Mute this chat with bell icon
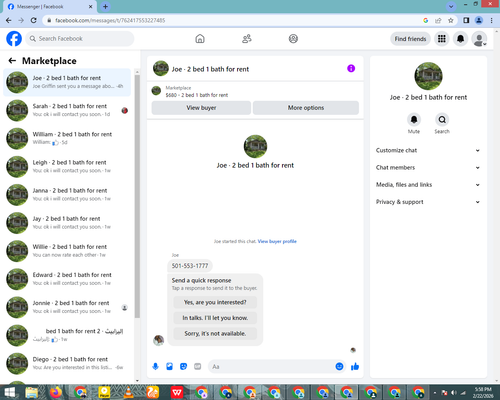Screen dimensions: 500x400 (414, 119)
